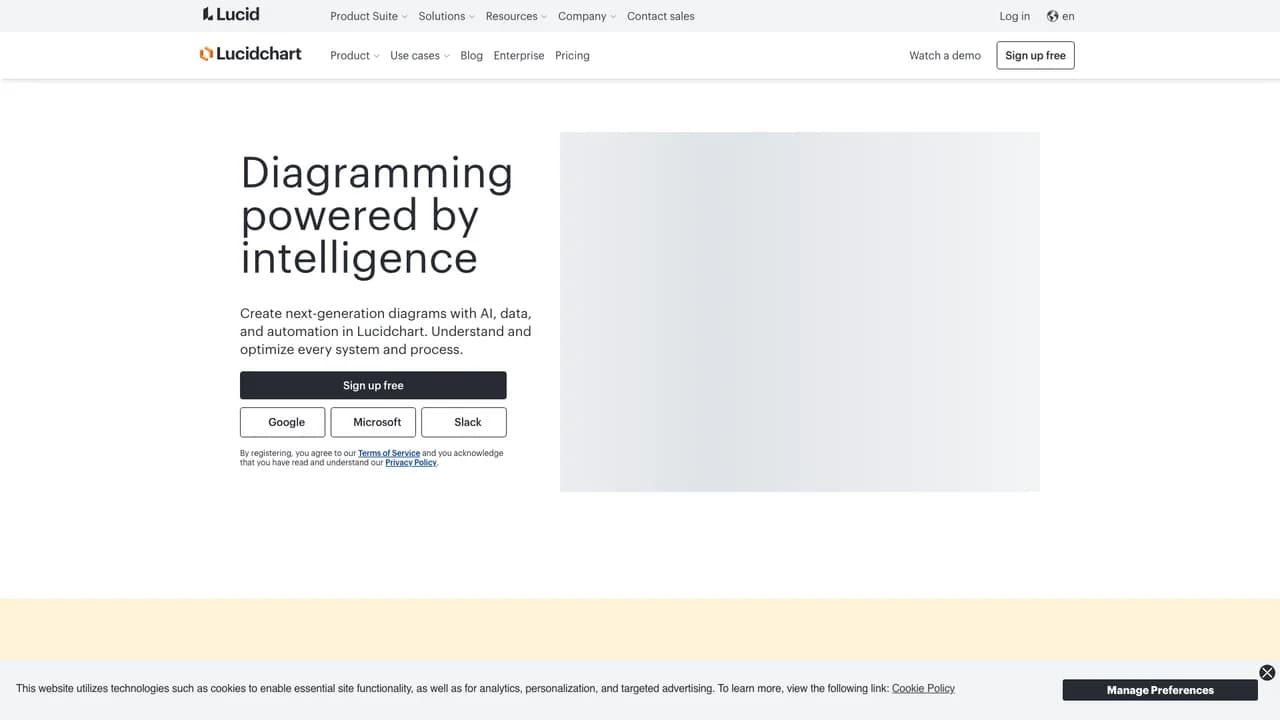This screenshot has width=1280, height=720.
Task: Open the Enterprise page
Action: (x=519, y=56)
